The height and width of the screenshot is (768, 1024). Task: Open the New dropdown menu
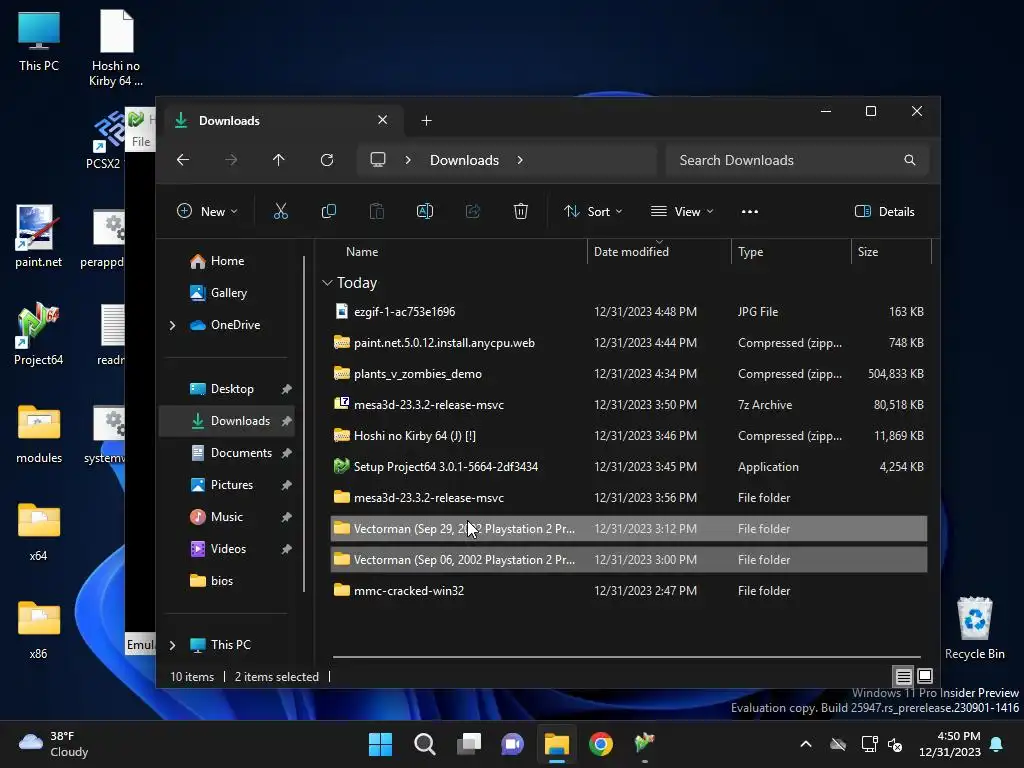(207, 212)
